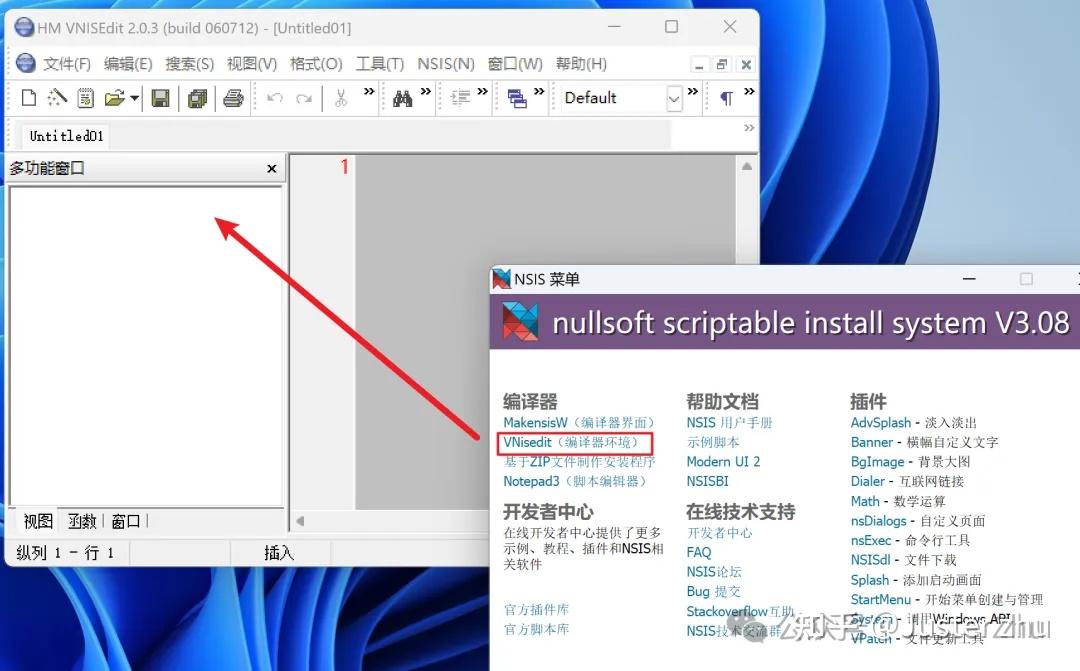Viewport: 1080px width, 671px height.
Task: Click the horizontal scrollbar left arrow
Action: pyautogui.click(x=300, y=521)
